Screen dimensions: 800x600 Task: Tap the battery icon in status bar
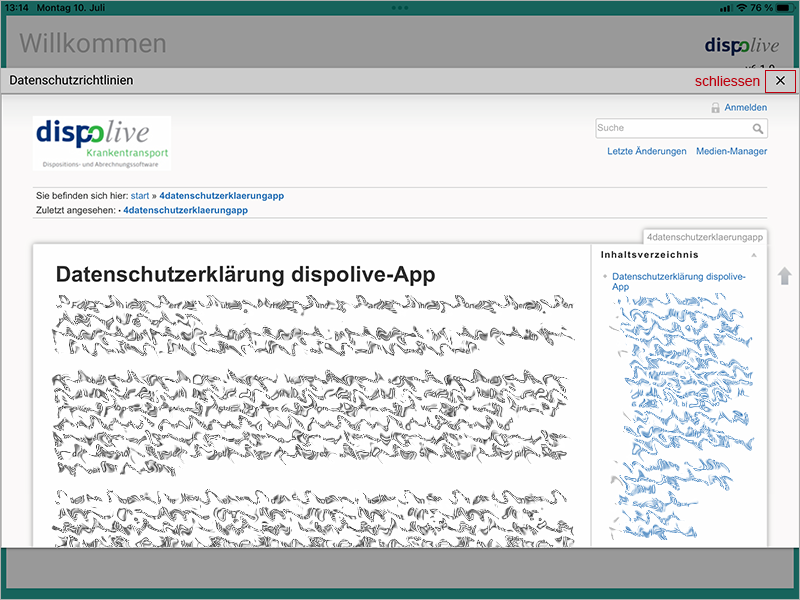click(785, 8)
